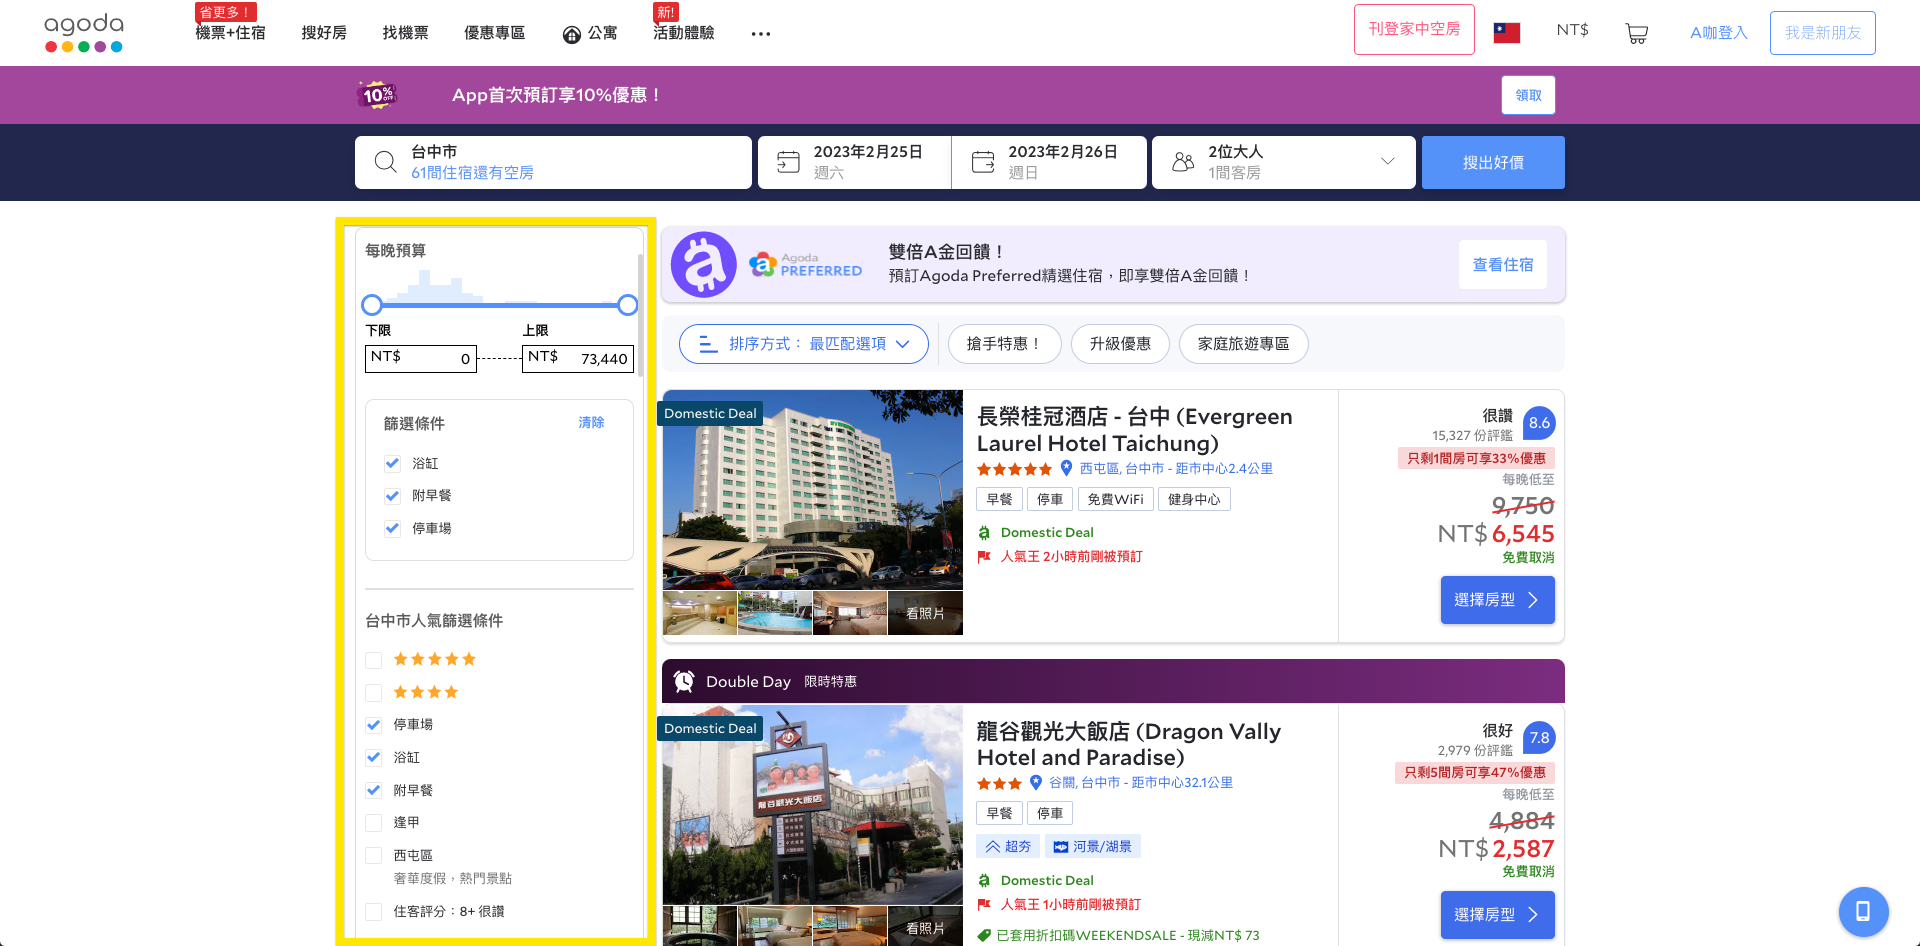Open 優惠專區 nav item

494,33
